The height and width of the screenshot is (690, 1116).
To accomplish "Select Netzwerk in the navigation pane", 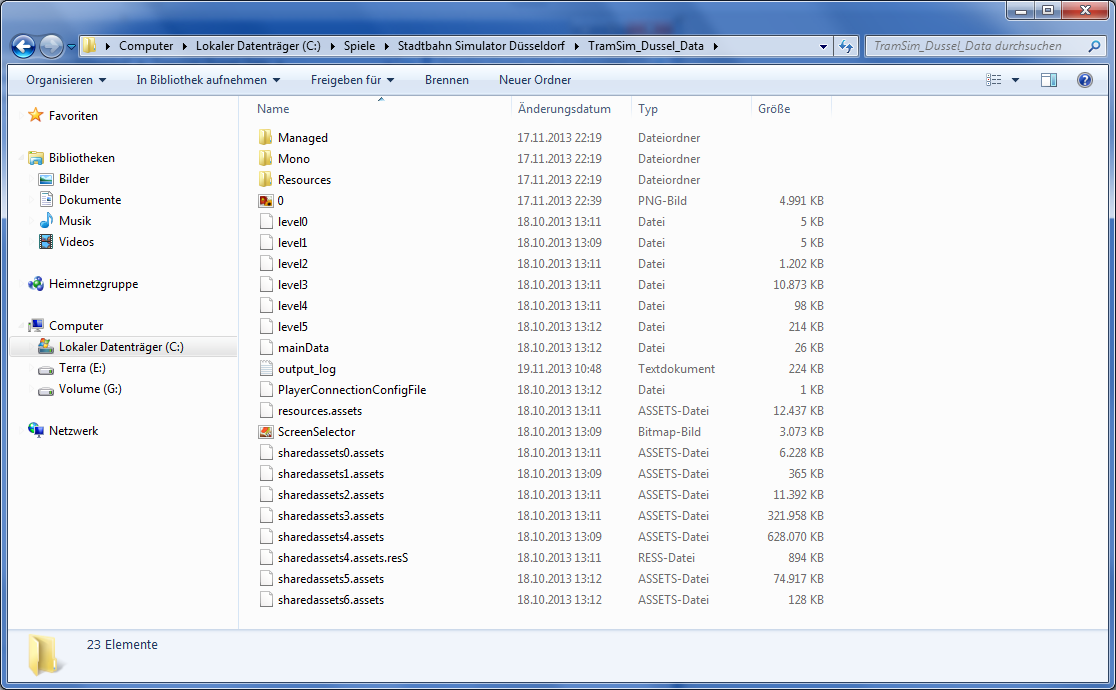I will (73, 431).
